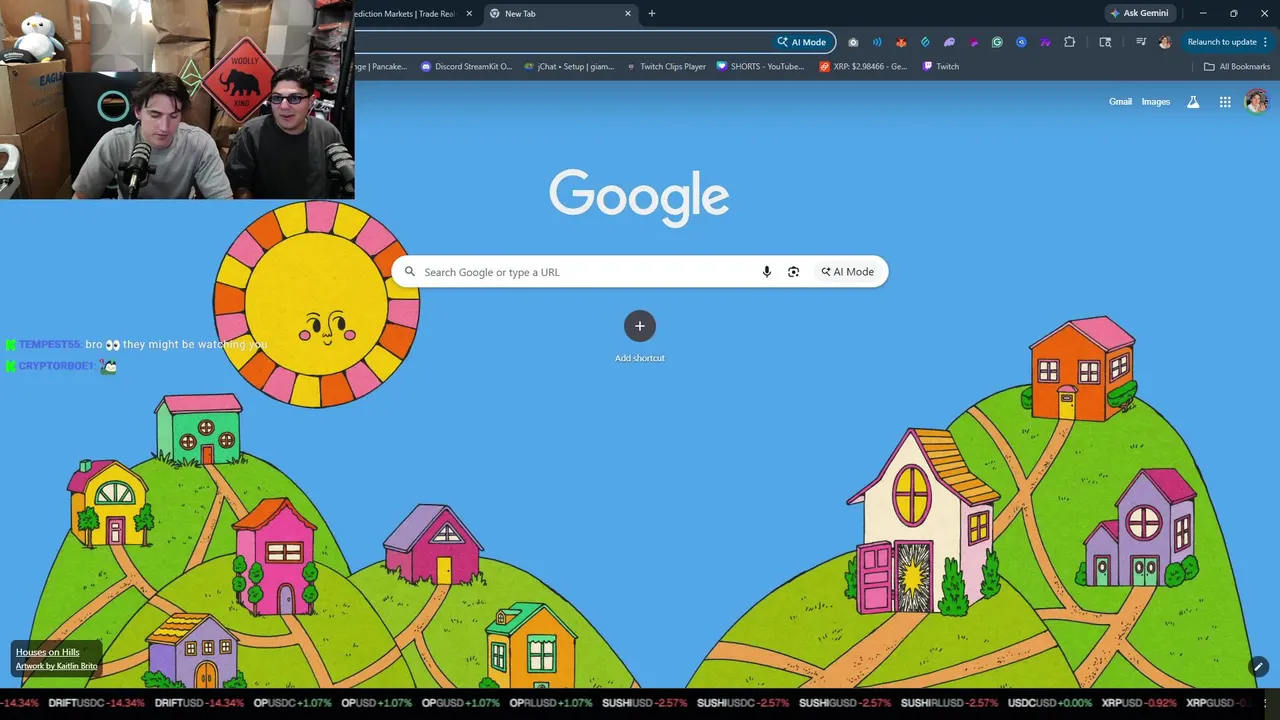
Task: Click the ticker text 'XRPUSD -0.92%'
Action: [1139, 703]
